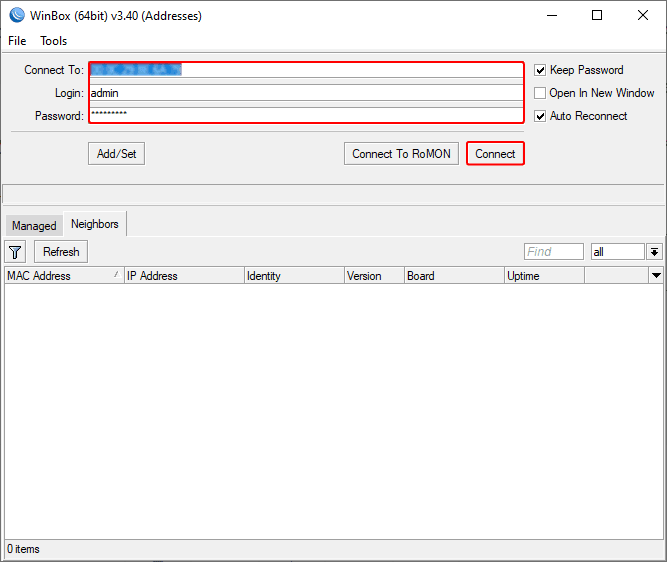667x562 pixels.
Task: Enable Open In New Window checkbox
Action: (x=540, y=93)
